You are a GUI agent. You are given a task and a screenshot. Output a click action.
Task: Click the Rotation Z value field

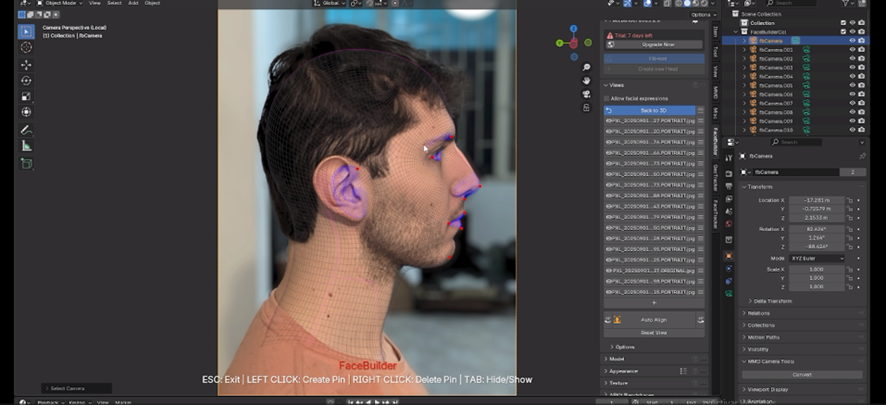coord(816,247)
